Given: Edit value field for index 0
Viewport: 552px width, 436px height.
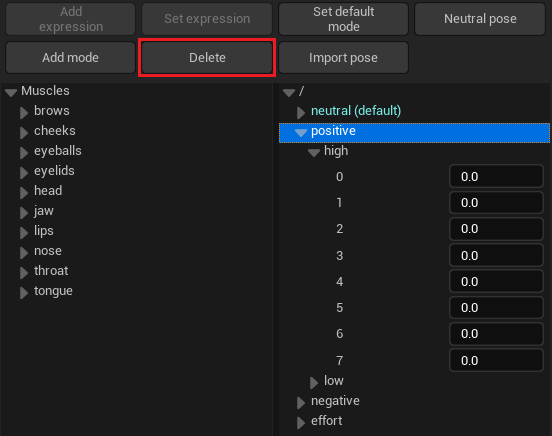Looking at the screenshot, I should pyautogui.click(x=496, y=176).
